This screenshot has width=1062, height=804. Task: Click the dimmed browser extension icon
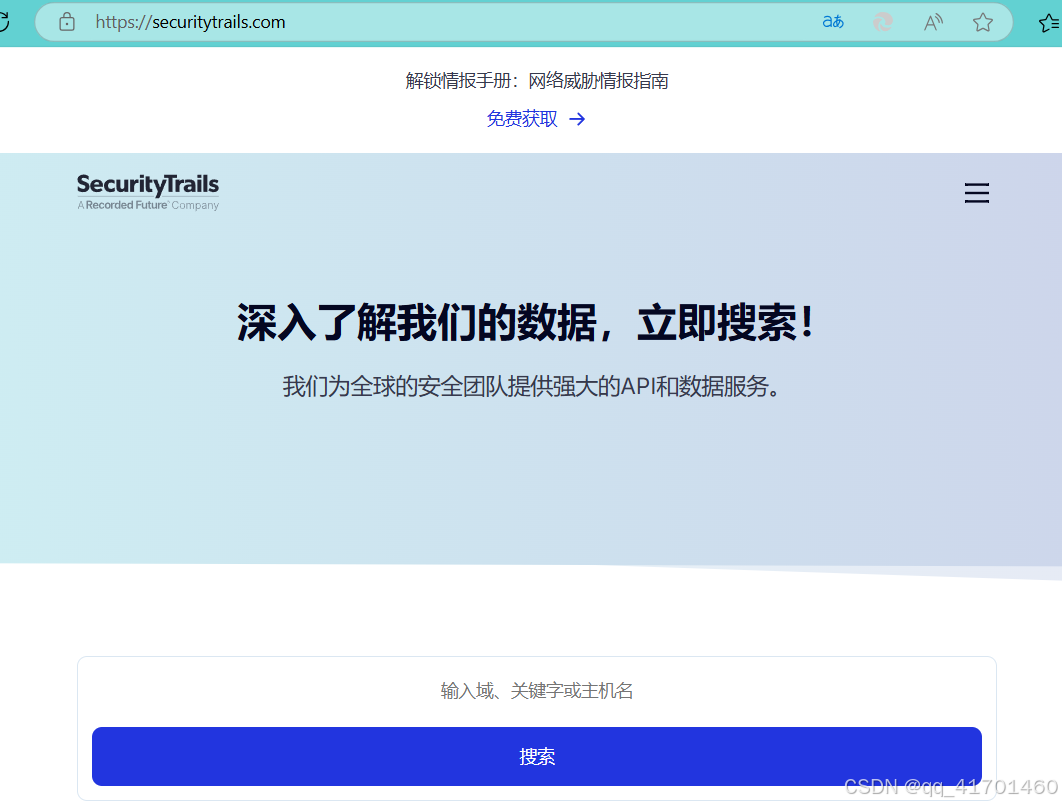(x=882, y=21)
